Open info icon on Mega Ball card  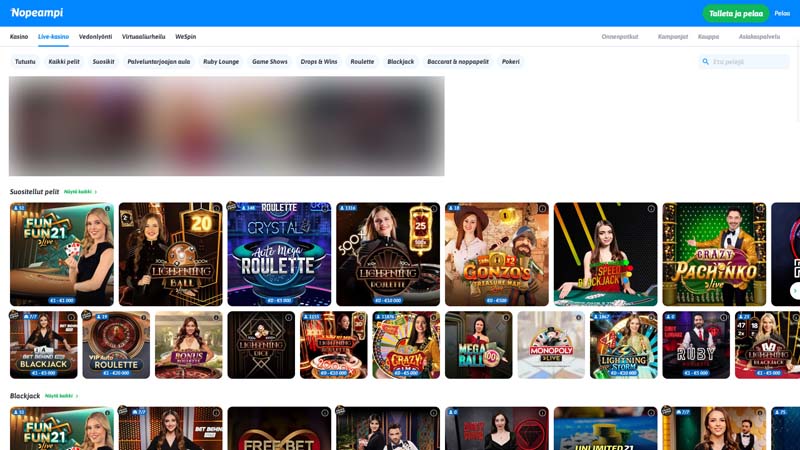[x=506, y=317]
